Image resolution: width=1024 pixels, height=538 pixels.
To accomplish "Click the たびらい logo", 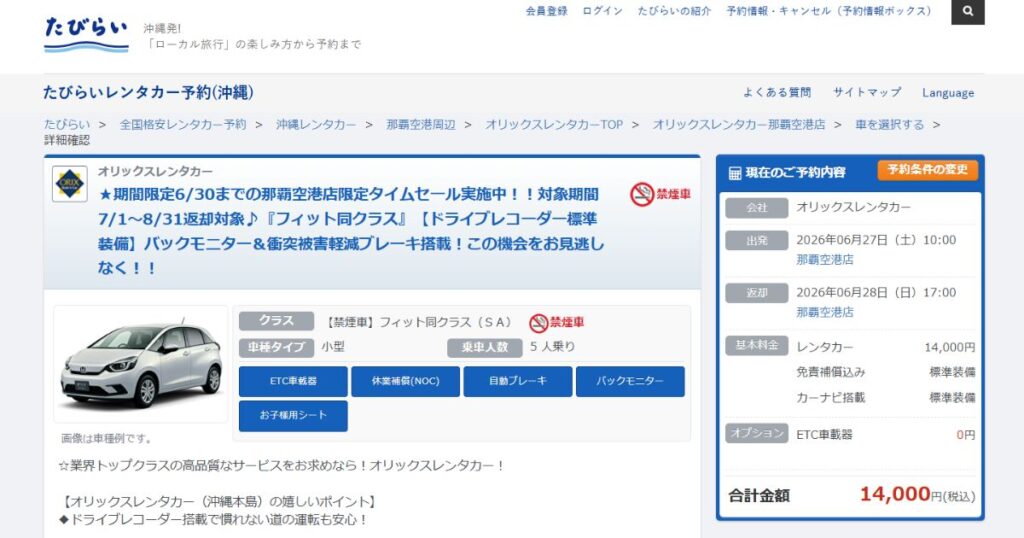I will point(86,34).
